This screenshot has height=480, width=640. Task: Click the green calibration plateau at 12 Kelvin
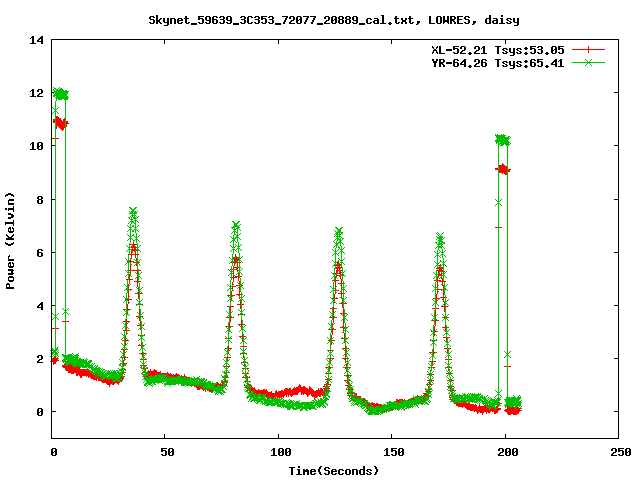click(61, 94)
